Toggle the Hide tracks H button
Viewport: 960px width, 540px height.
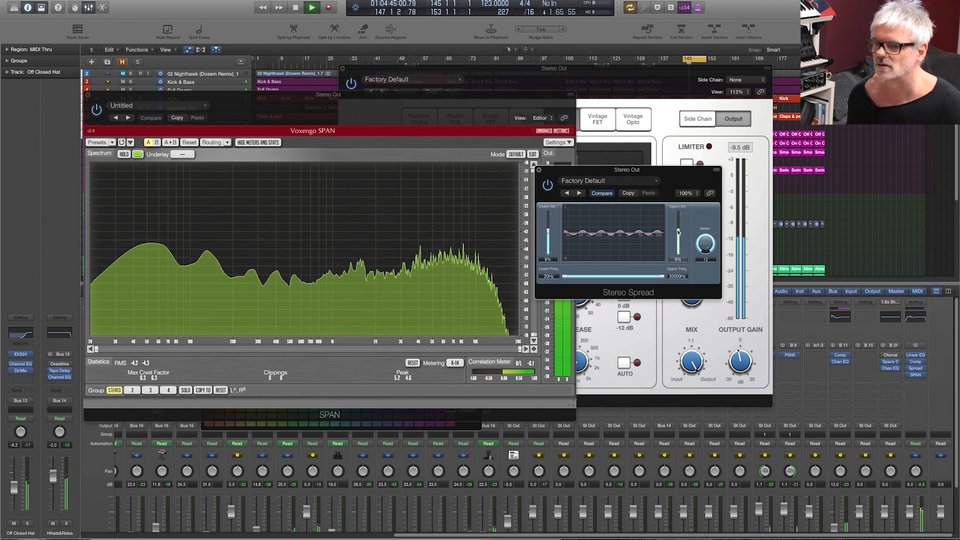click(122, 62)
